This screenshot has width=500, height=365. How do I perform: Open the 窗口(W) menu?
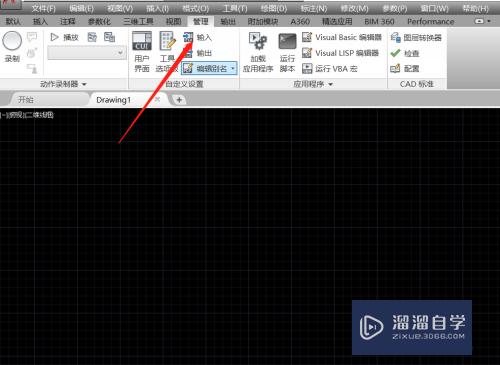[x=434, y=9]
